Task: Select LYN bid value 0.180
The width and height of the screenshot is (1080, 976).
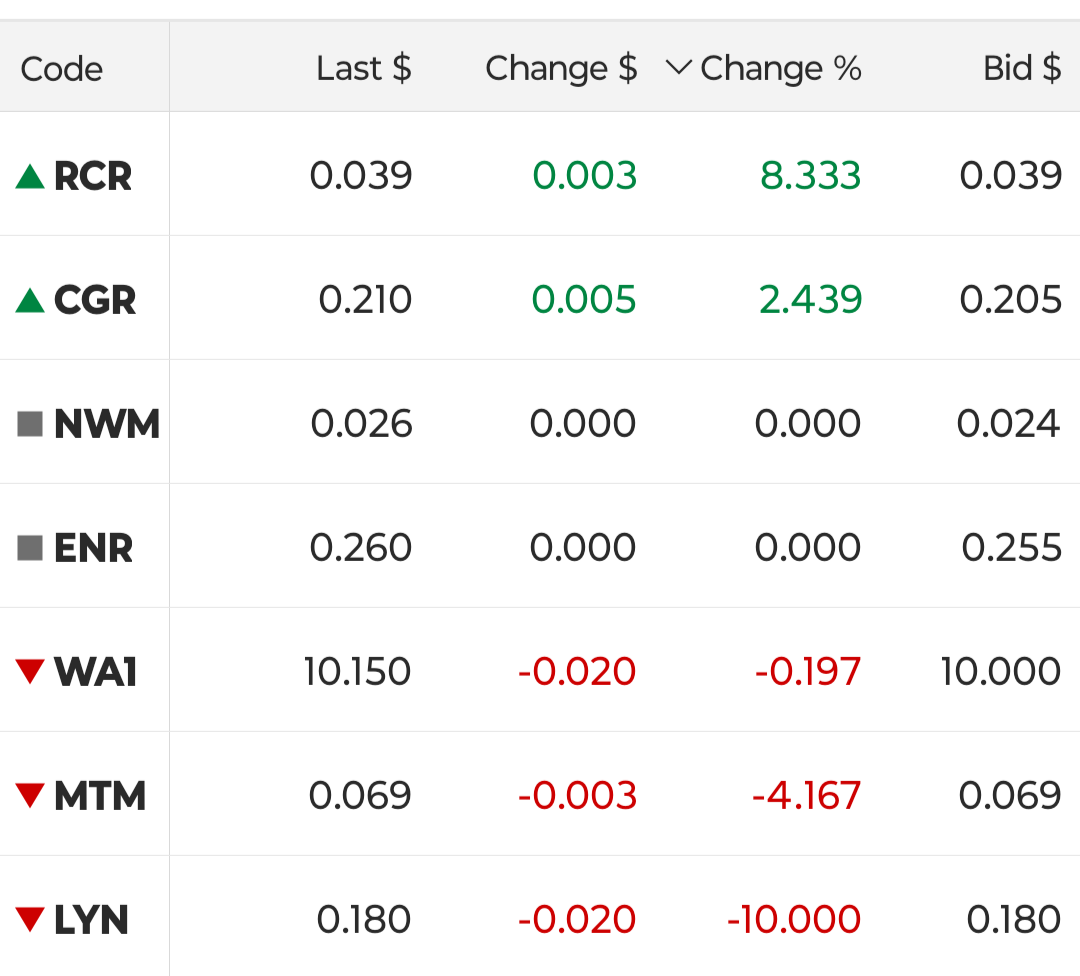Action: 1013,920
